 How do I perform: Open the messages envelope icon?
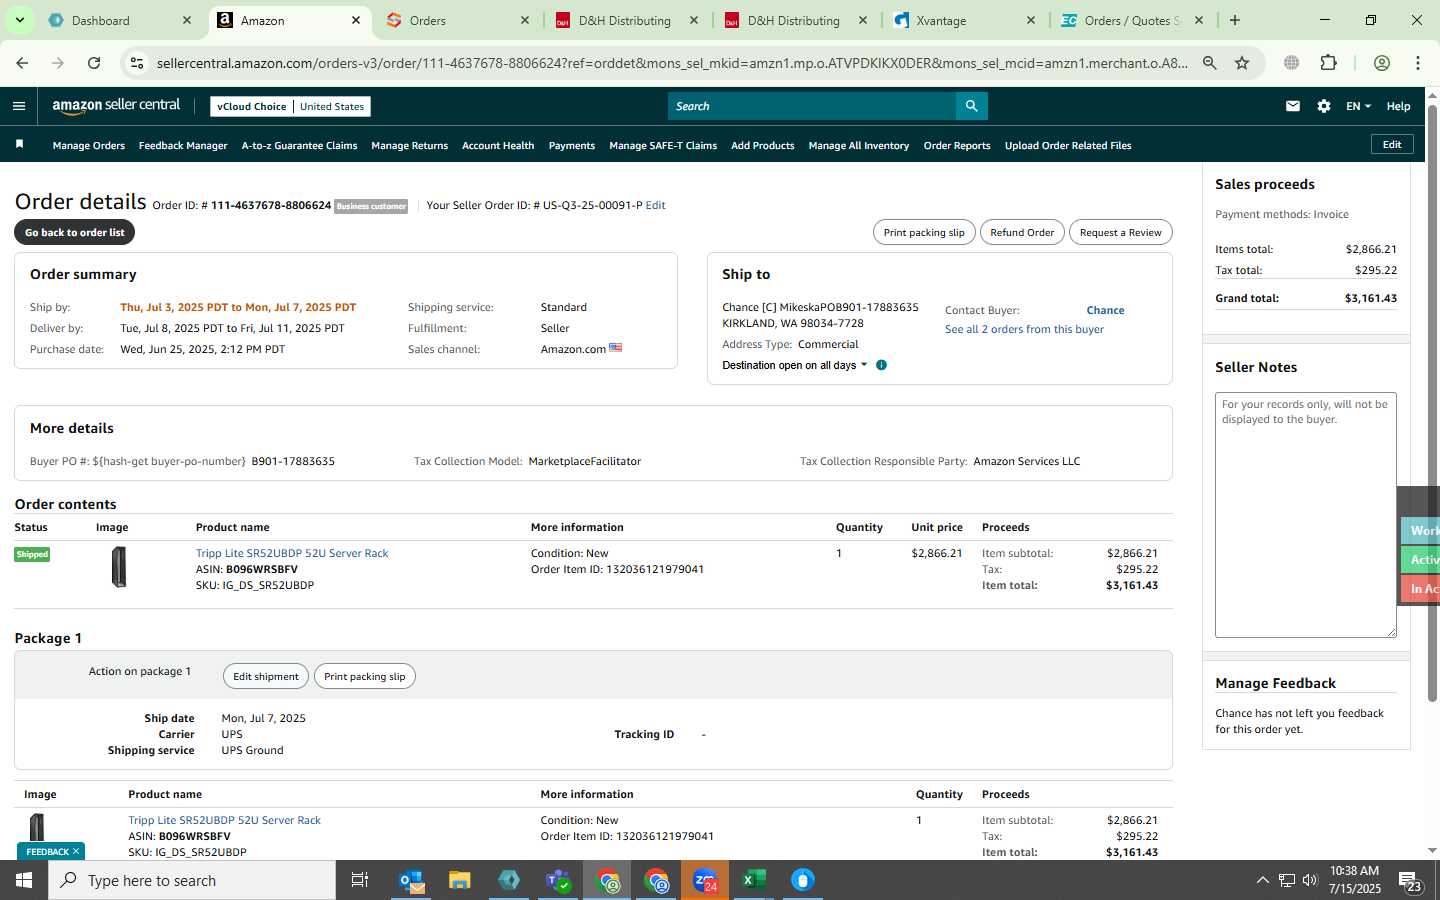tap(1293, 106)
